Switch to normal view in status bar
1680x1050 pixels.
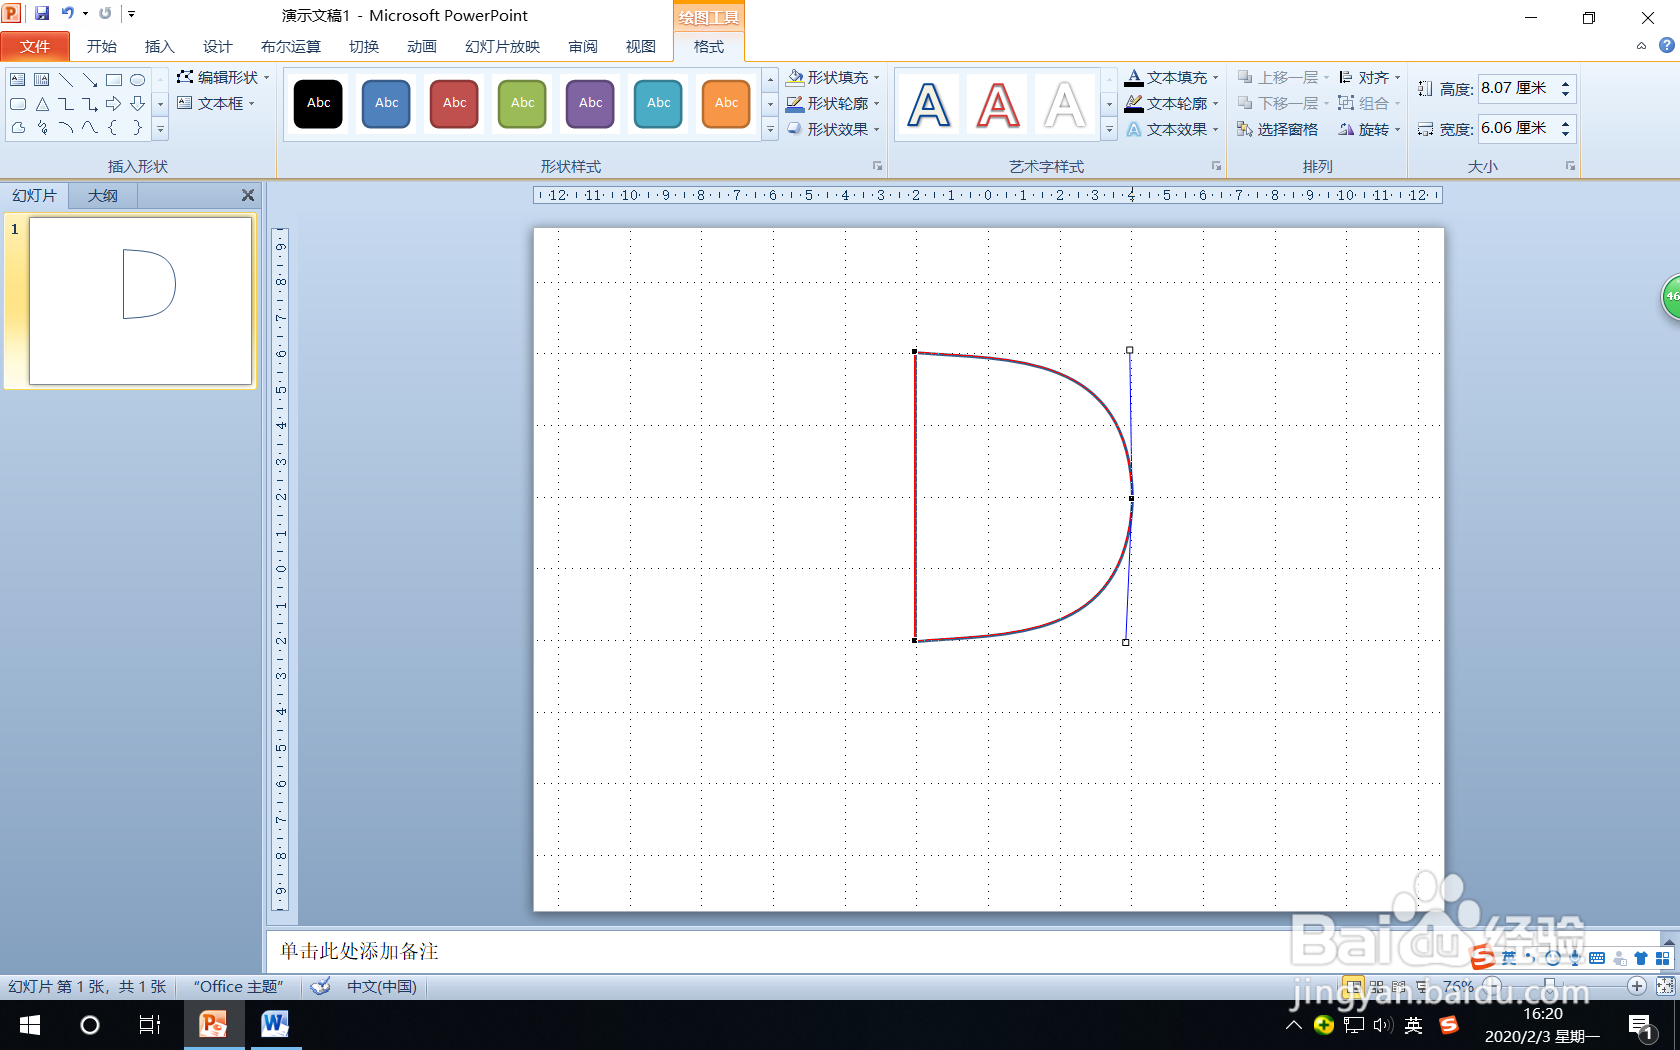(x=1353, y=986)
